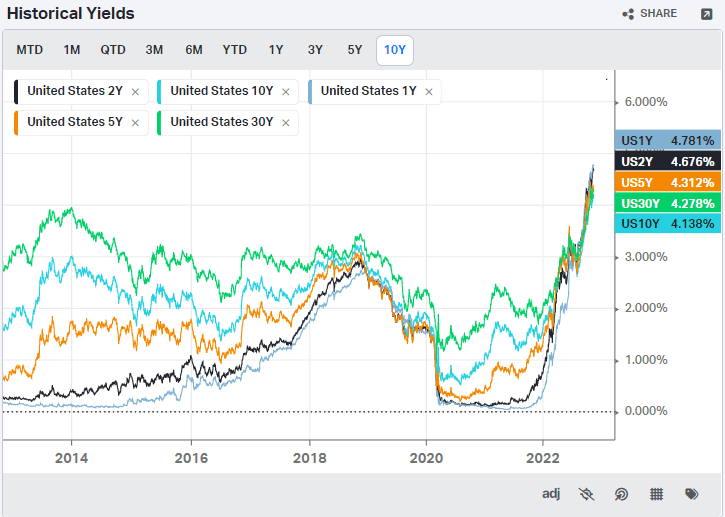Select the YTD time range
The height and width of the screenshot is (517, 725).
pos(234,50)
